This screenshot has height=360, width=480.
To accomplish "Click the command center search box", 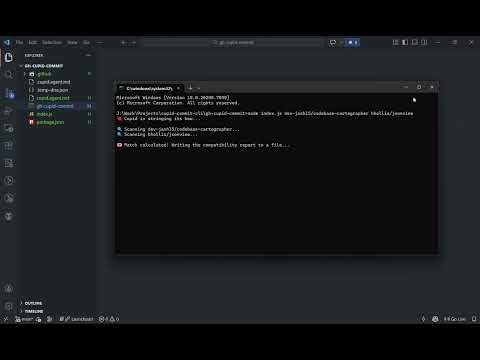I will (233, 43).
